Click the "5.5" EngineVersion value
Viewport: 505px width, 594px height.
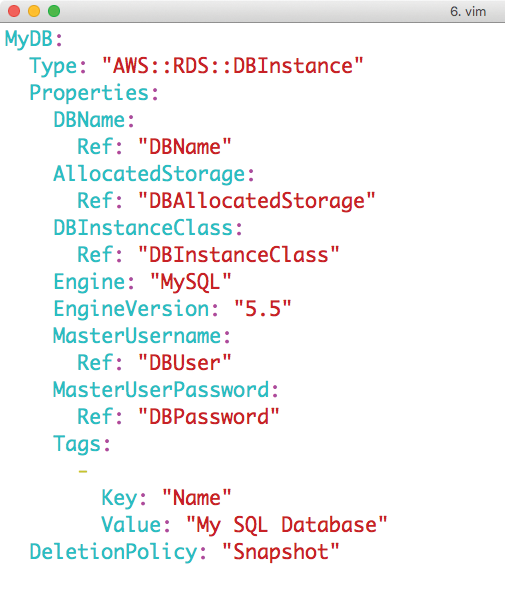click(x=263, y=309)
